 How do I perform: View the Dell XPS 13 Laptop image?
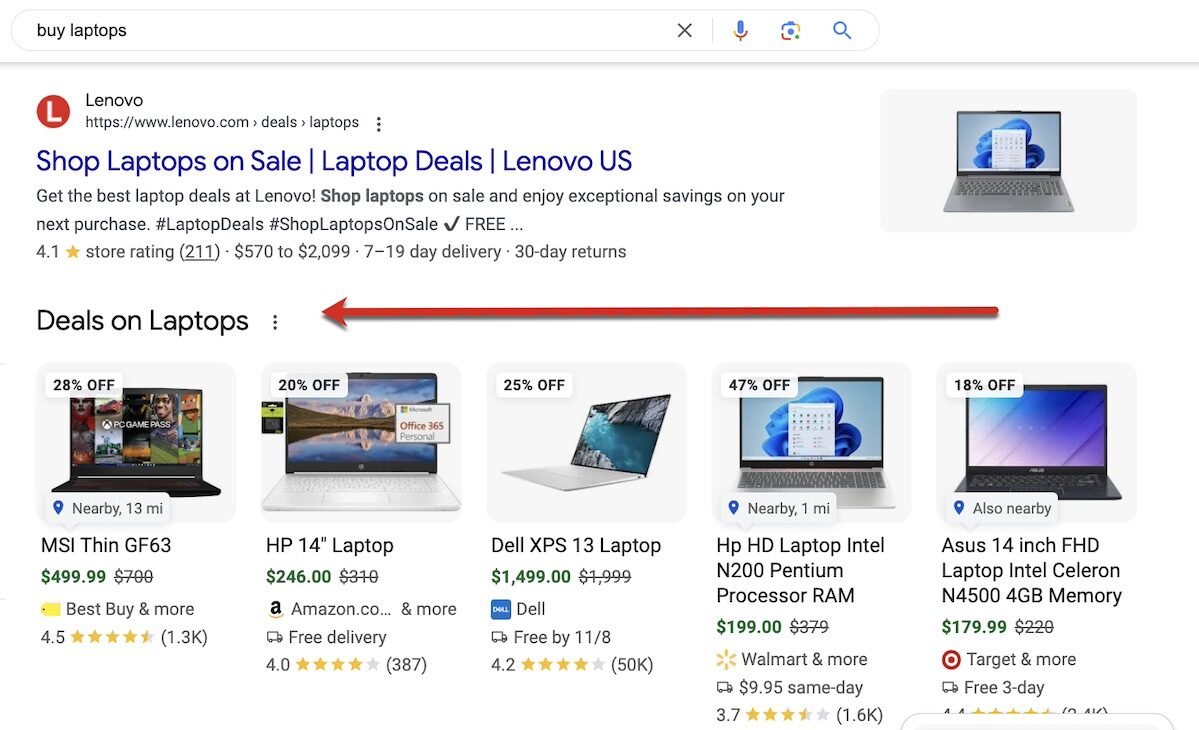[586, 441]
